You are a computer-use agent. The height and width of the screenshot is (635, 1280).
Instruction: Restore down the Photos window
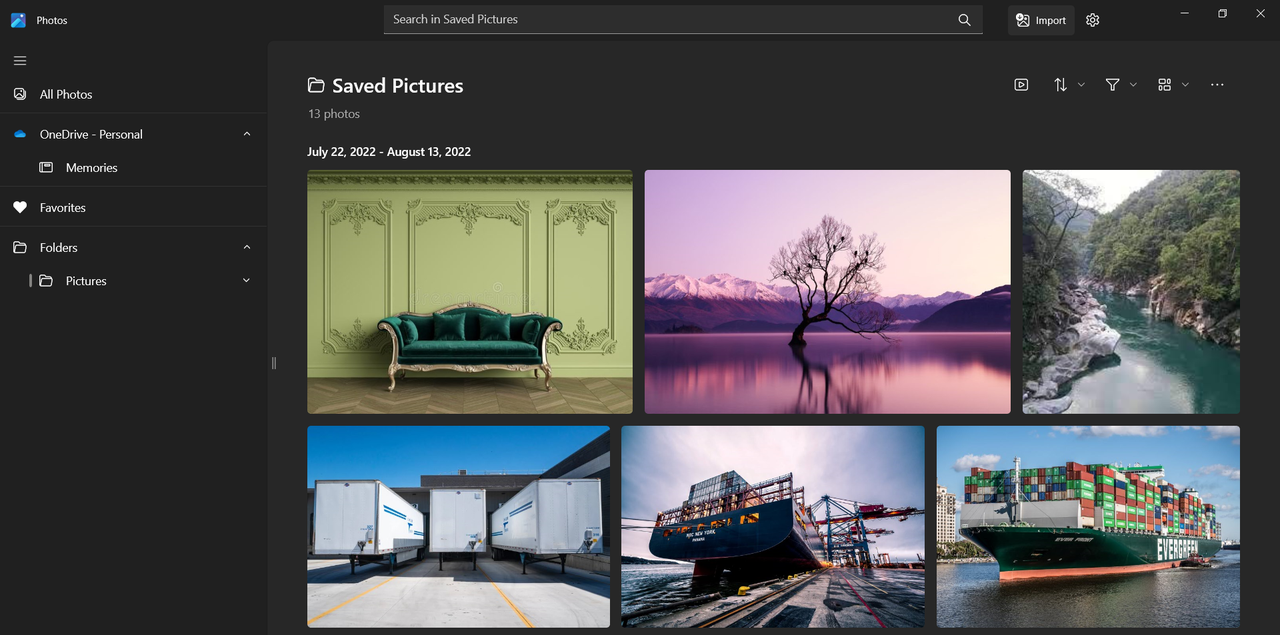pyautogui.click(x=1222, y=13)
